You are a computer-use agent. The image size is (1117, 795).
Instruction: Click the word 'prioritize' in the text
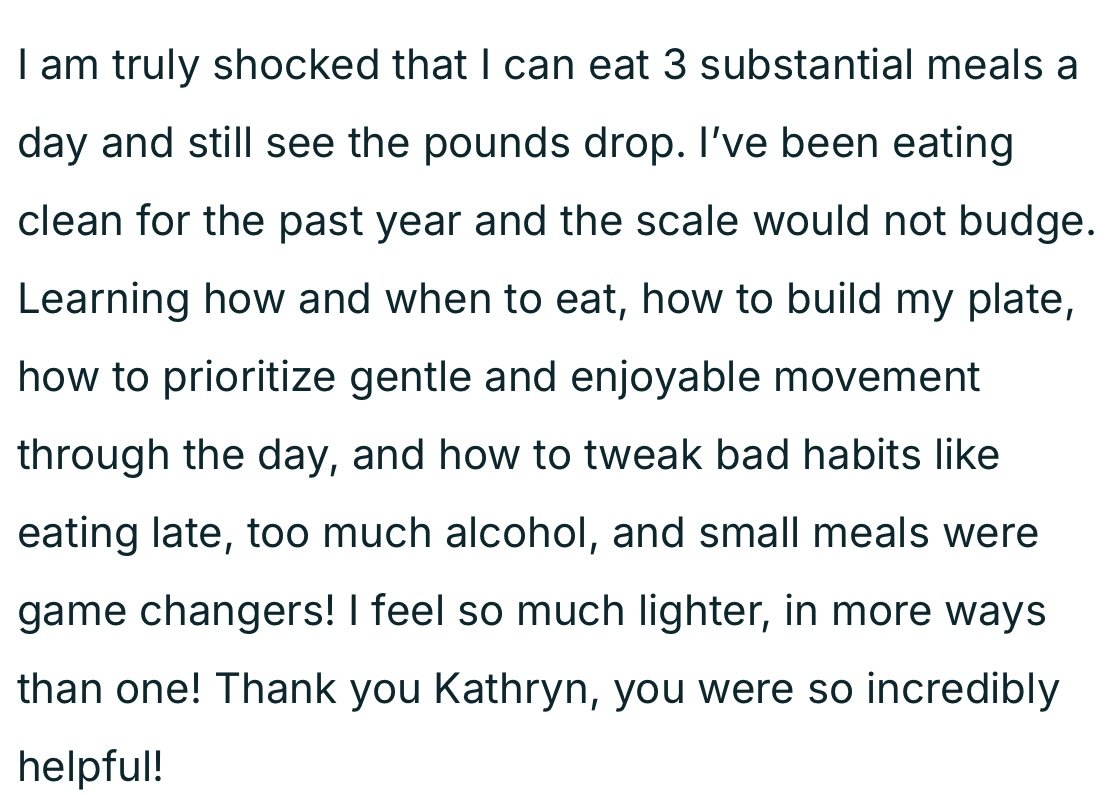pos(249,378)
